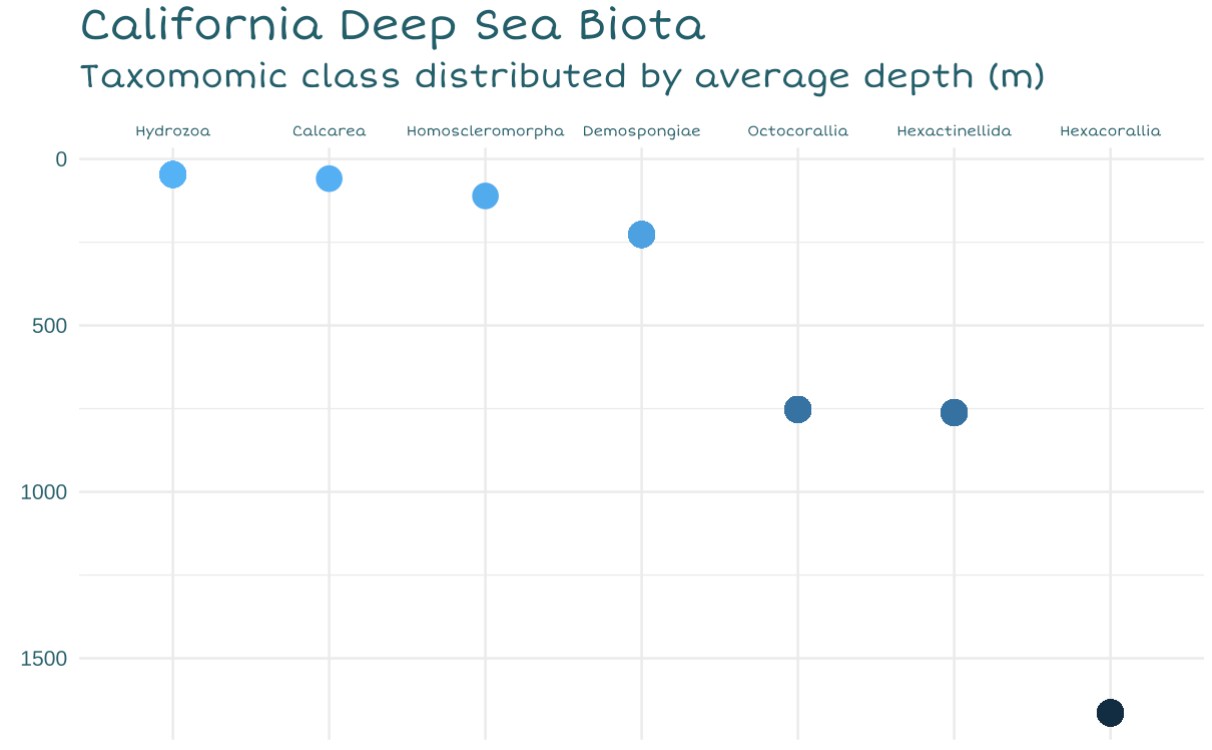Screen dimensions: 1212x750
Task: Click the Hexactinellida column label
Action: click(x=954, y=131)
